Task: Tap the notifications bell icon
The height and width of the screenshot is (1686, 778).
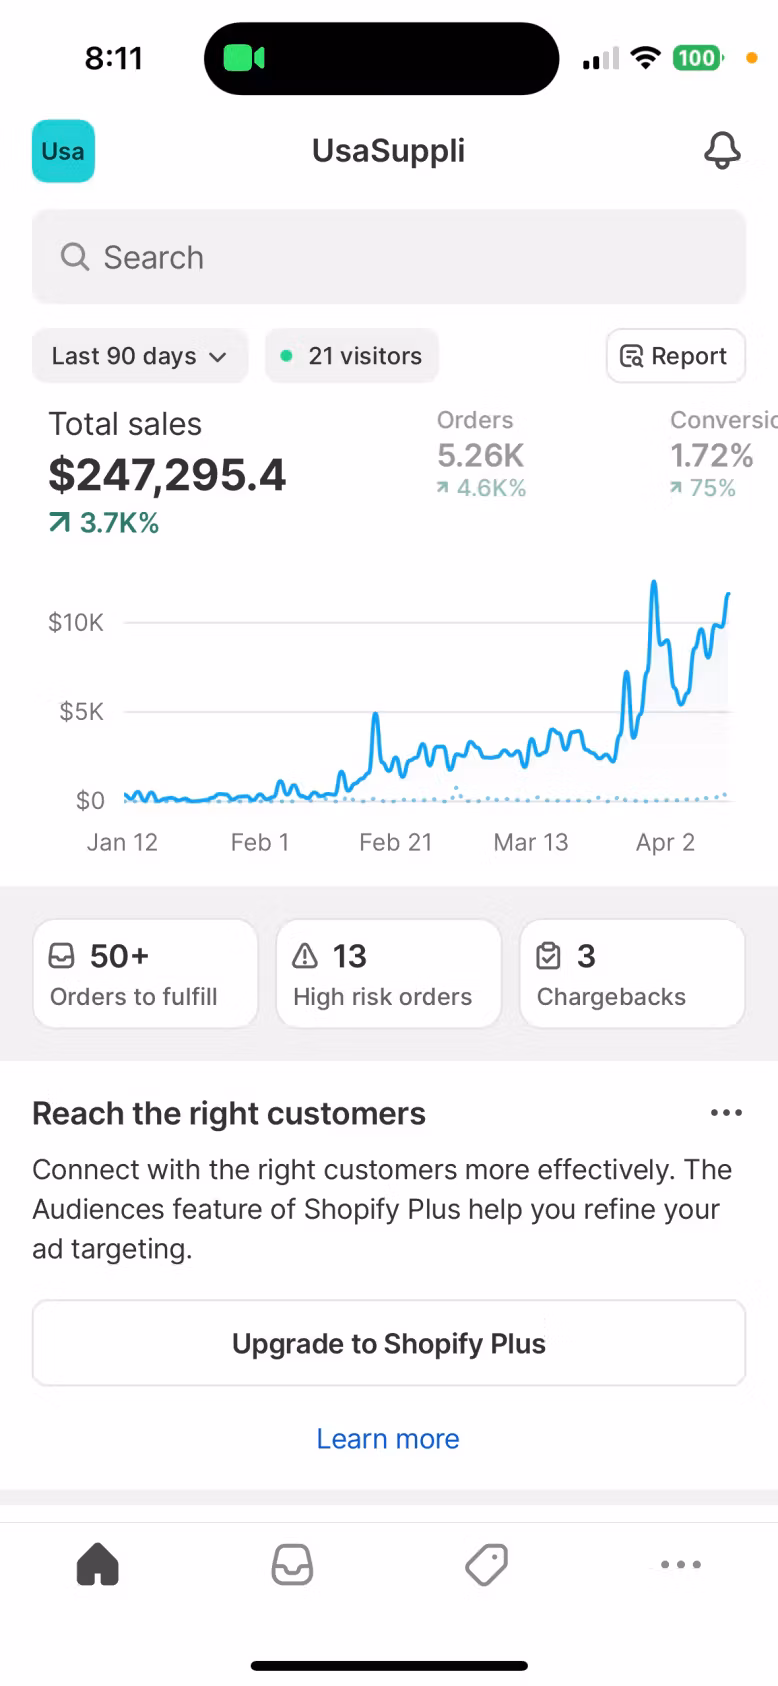Action: 722,151
